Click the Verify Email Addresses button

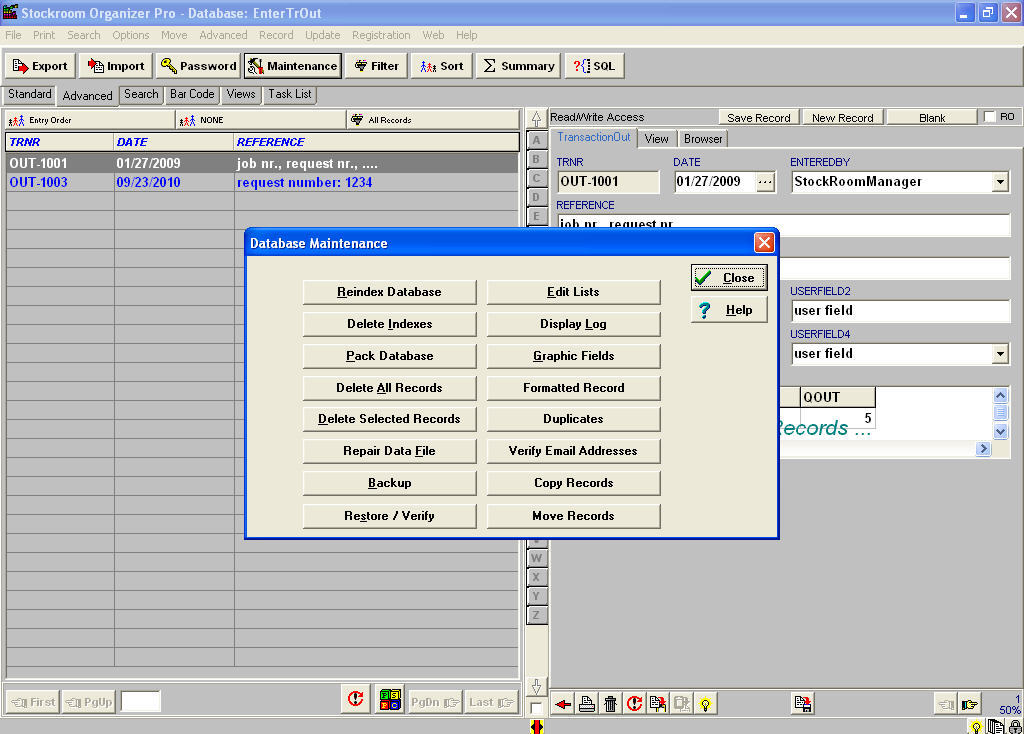(573, 451)
